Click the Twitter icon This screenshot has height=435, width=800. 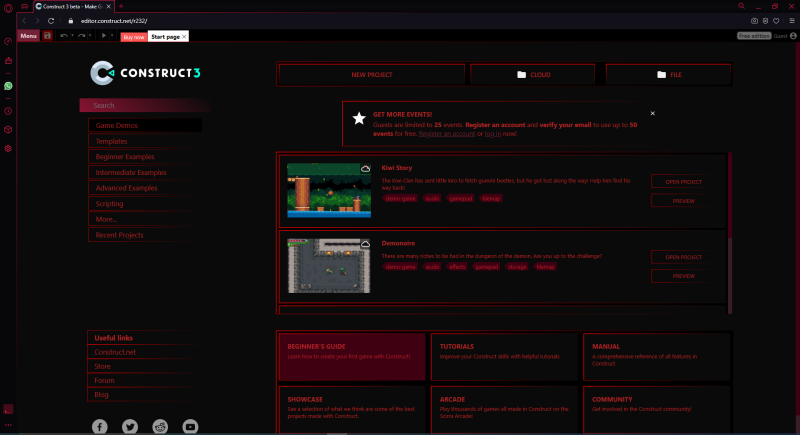pos(130,426)
